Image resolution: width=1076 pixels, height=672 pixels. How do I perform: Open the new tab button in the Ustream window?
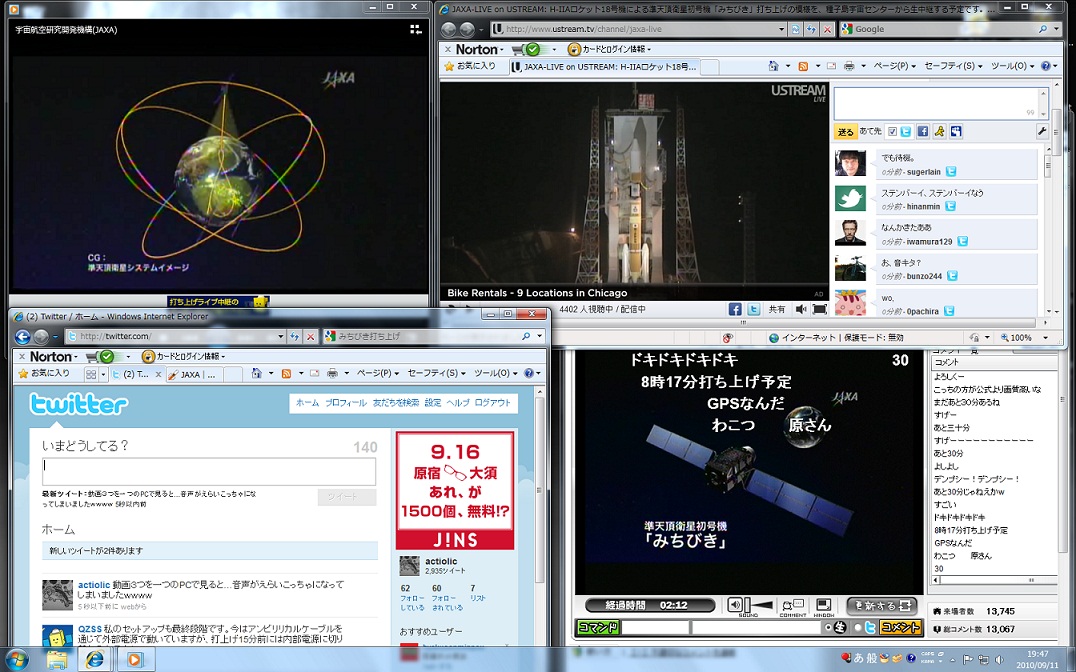pyautogui.click(x=710, y=67)
